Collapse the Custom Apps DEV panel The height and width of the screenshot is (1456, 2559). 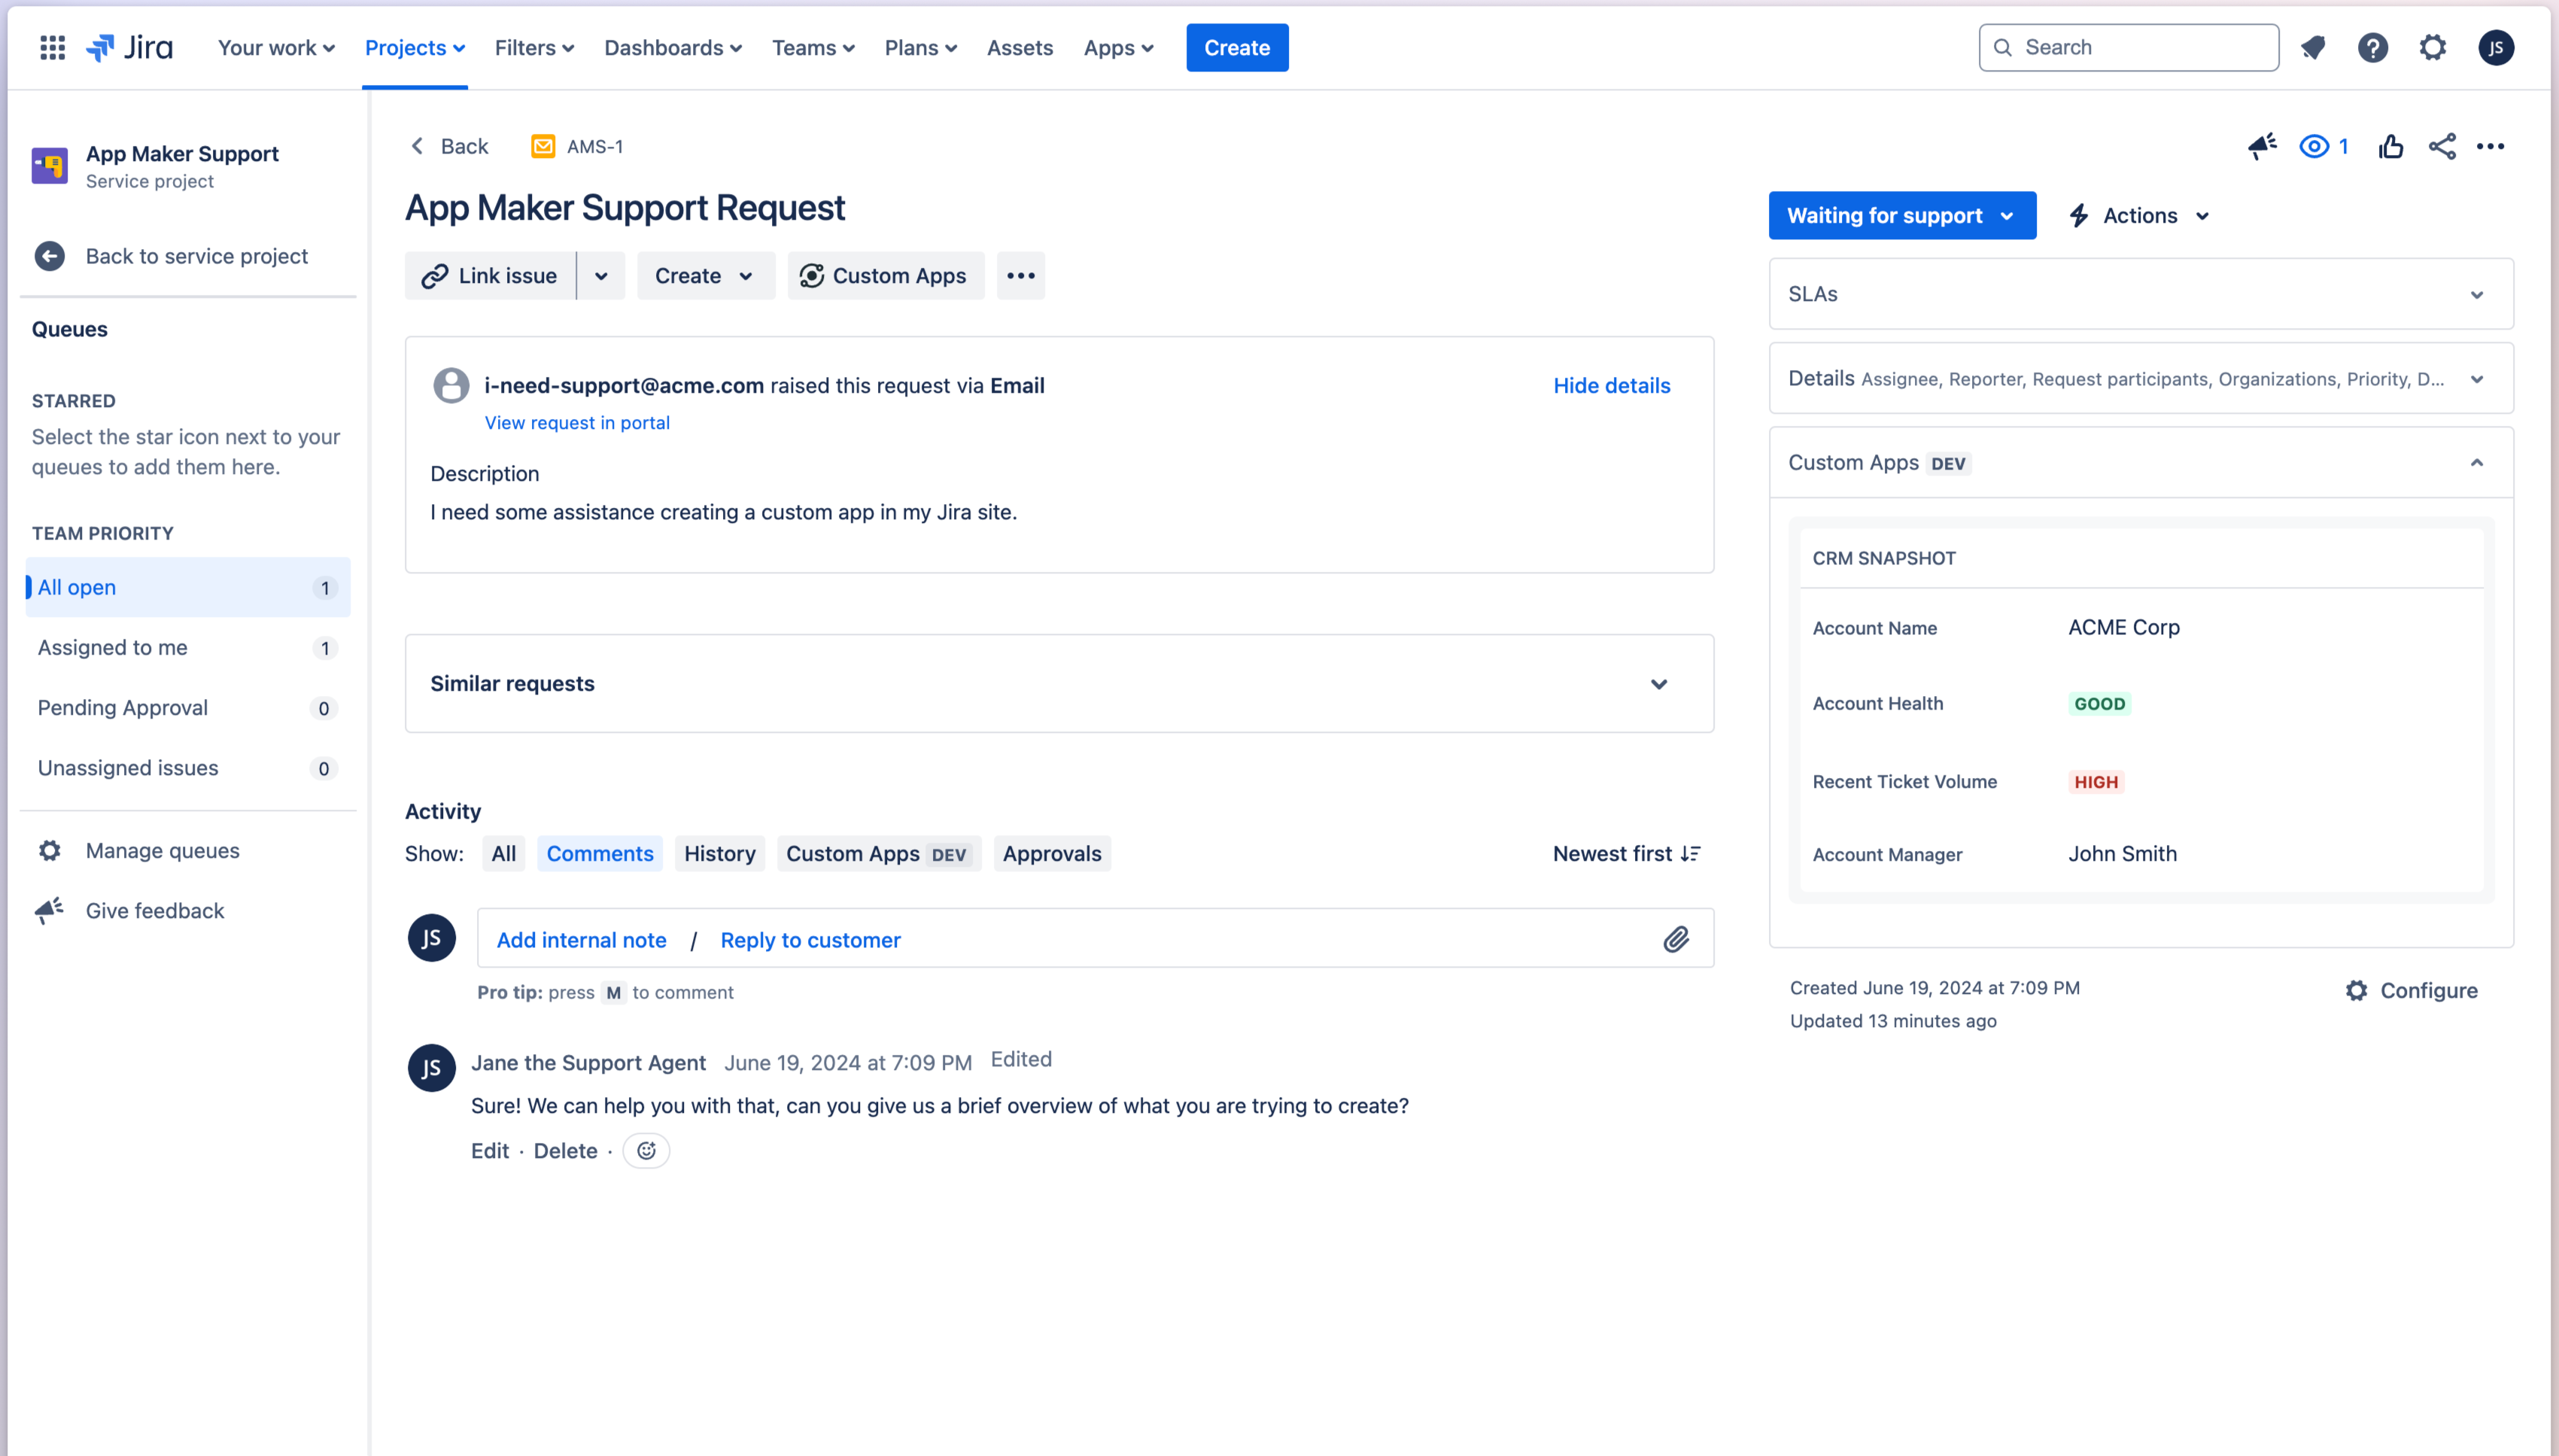pos(2477,462)
